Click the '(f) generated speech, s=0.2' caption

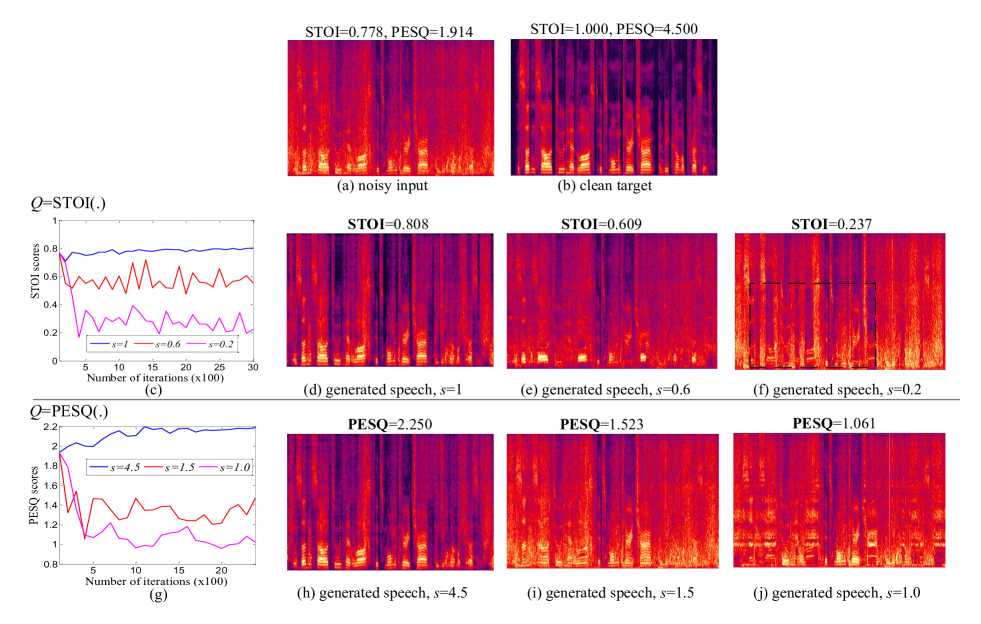pyautogui.click(x=837, y=390)
